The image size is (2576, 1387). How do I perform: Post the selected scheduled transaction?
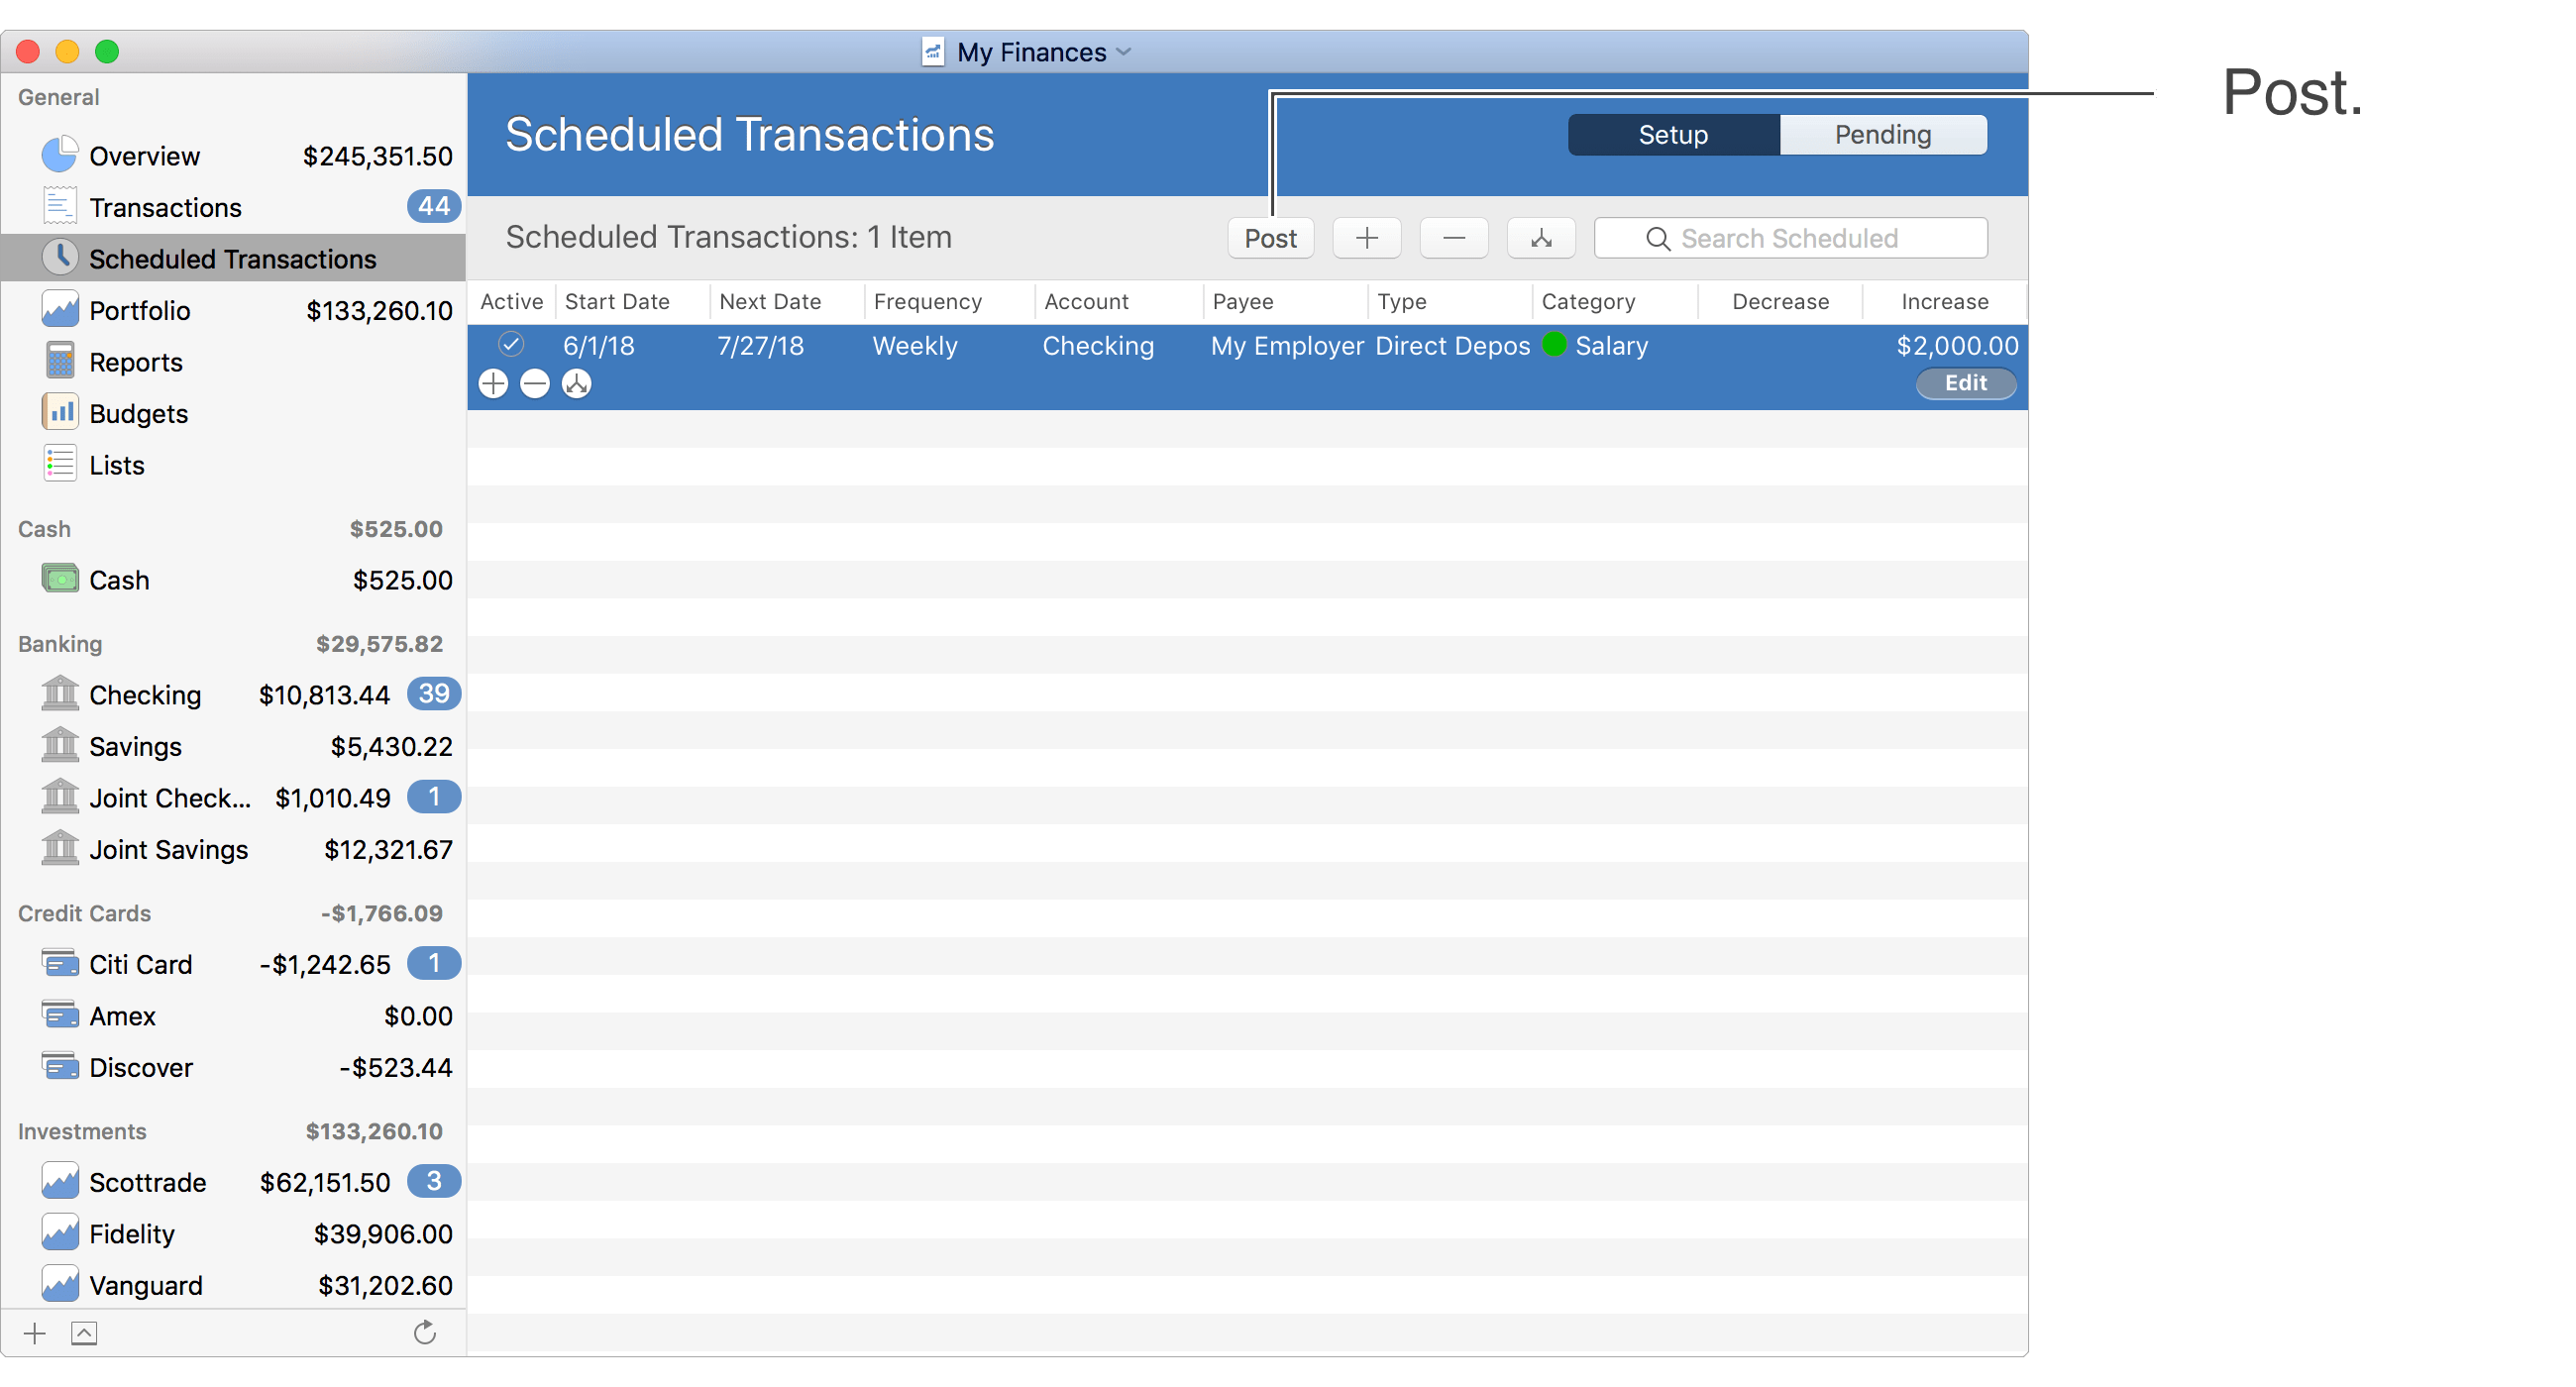coord(1270,238)
